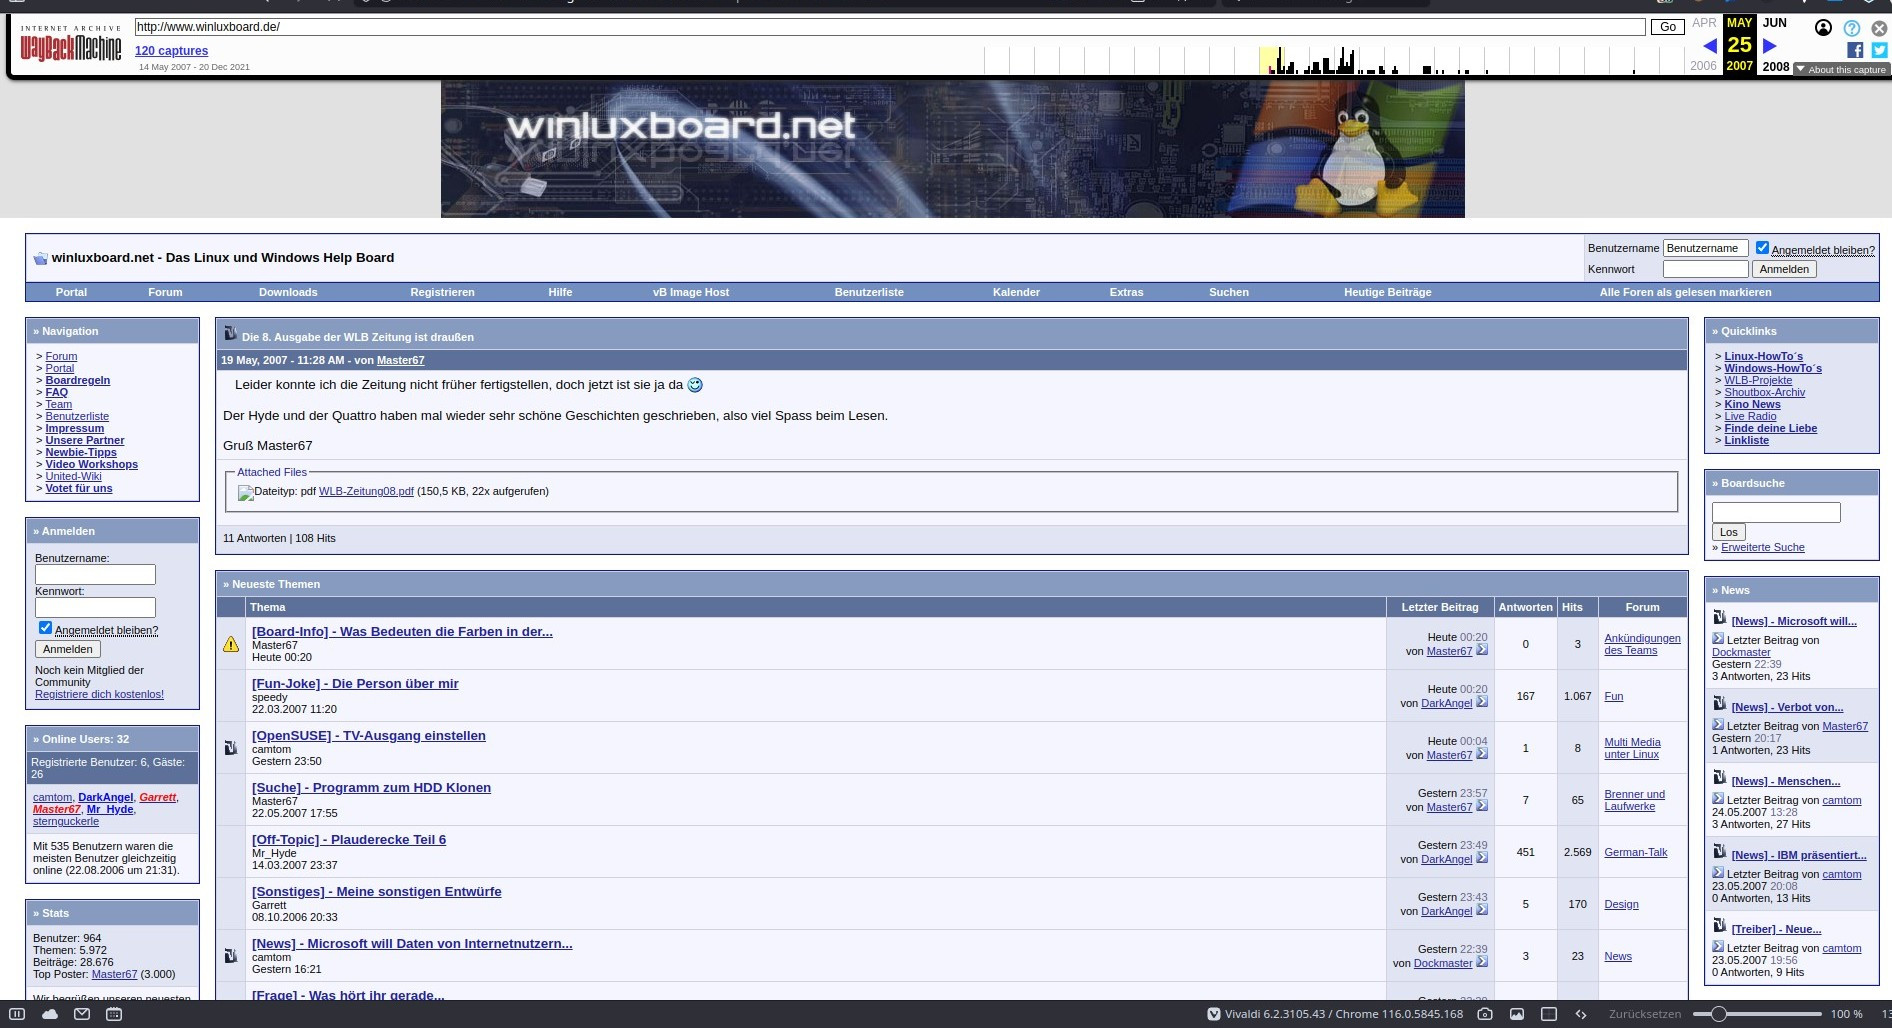Open the Wayback user account icon
Viewport: 1892px width, 1028px height.
tap(1824, 28)
